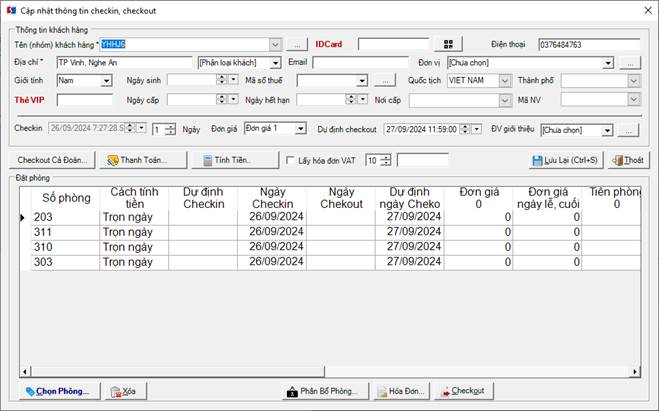Screen dimensions: 659x411
Task: Click the Thẻ VIP input field
Action: (x=85, y=100)
